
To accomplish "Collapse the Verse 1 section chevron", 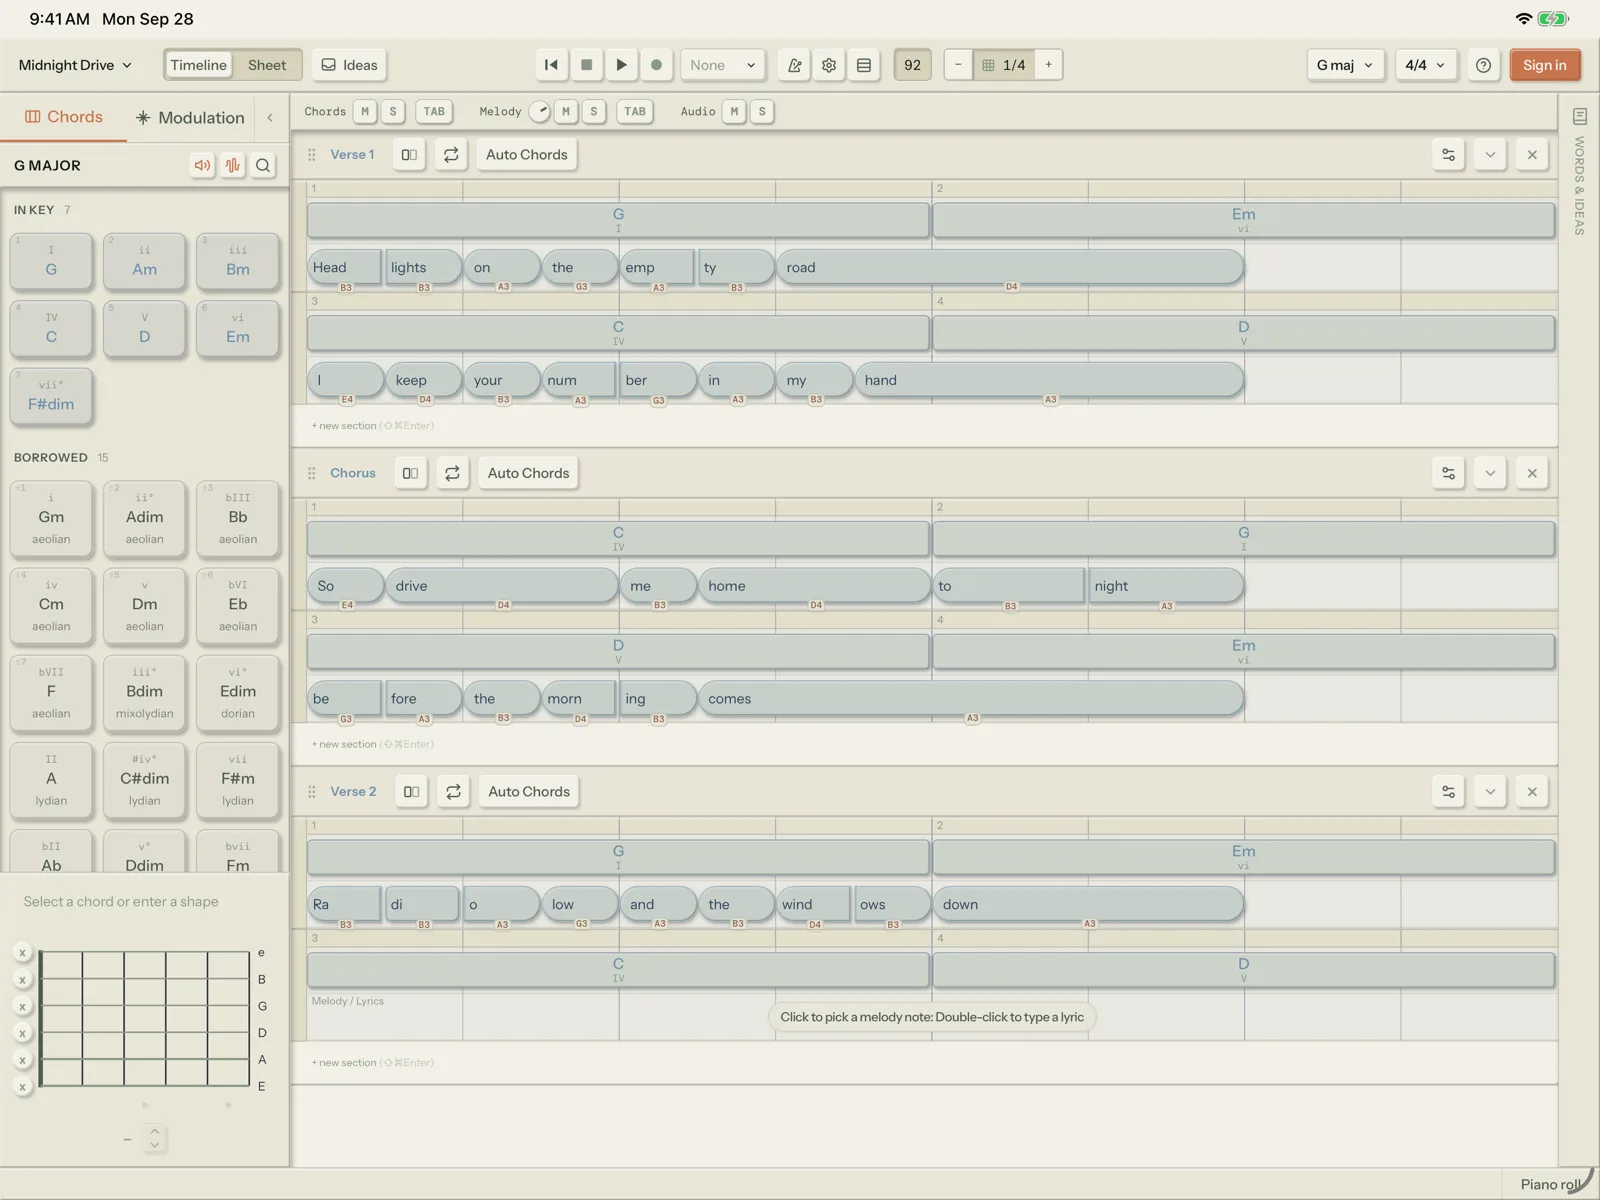I will click(1490, 154).
